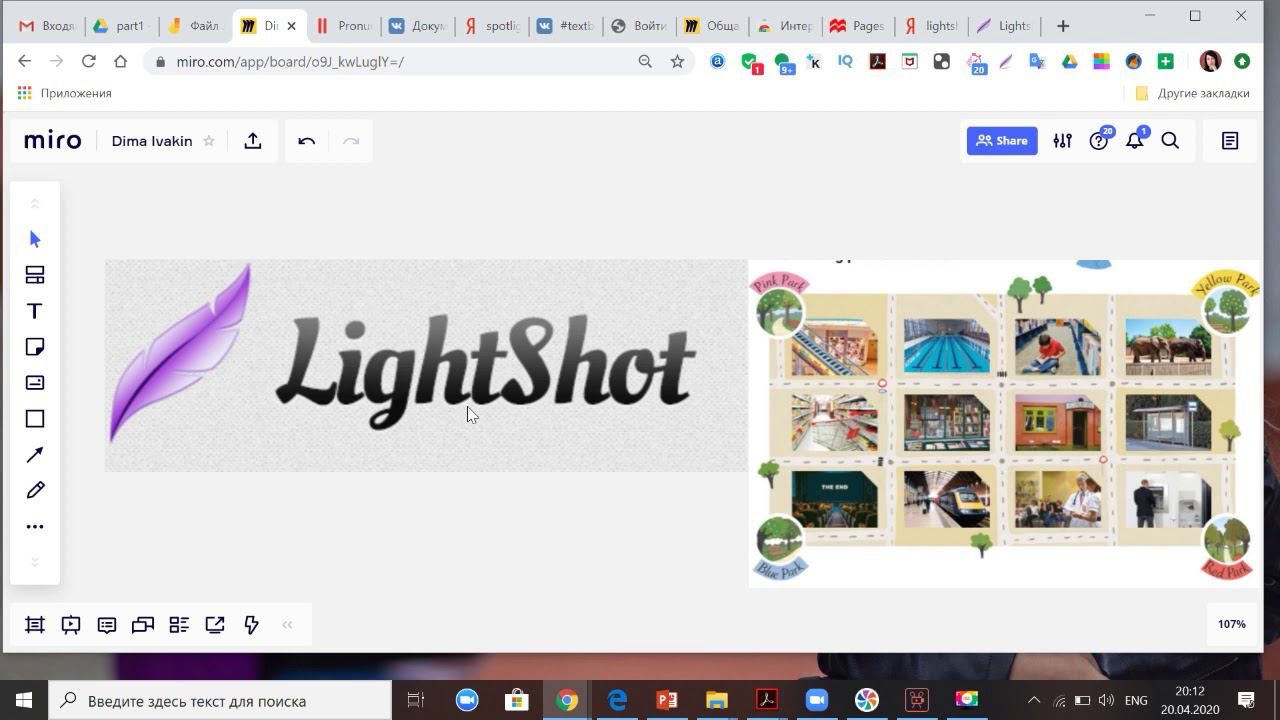
Task: Show hidden system tray icons
Action: click(x=1034, y=700)
